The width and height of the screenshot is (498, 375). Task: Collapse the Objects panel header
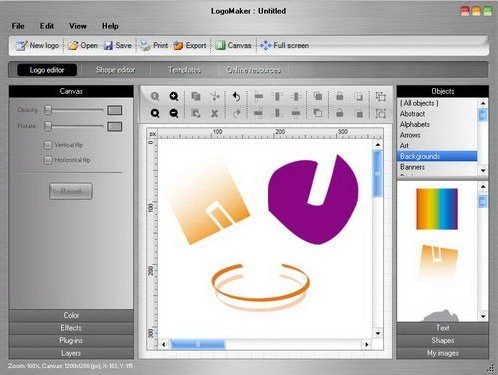(x=443, y=91)
